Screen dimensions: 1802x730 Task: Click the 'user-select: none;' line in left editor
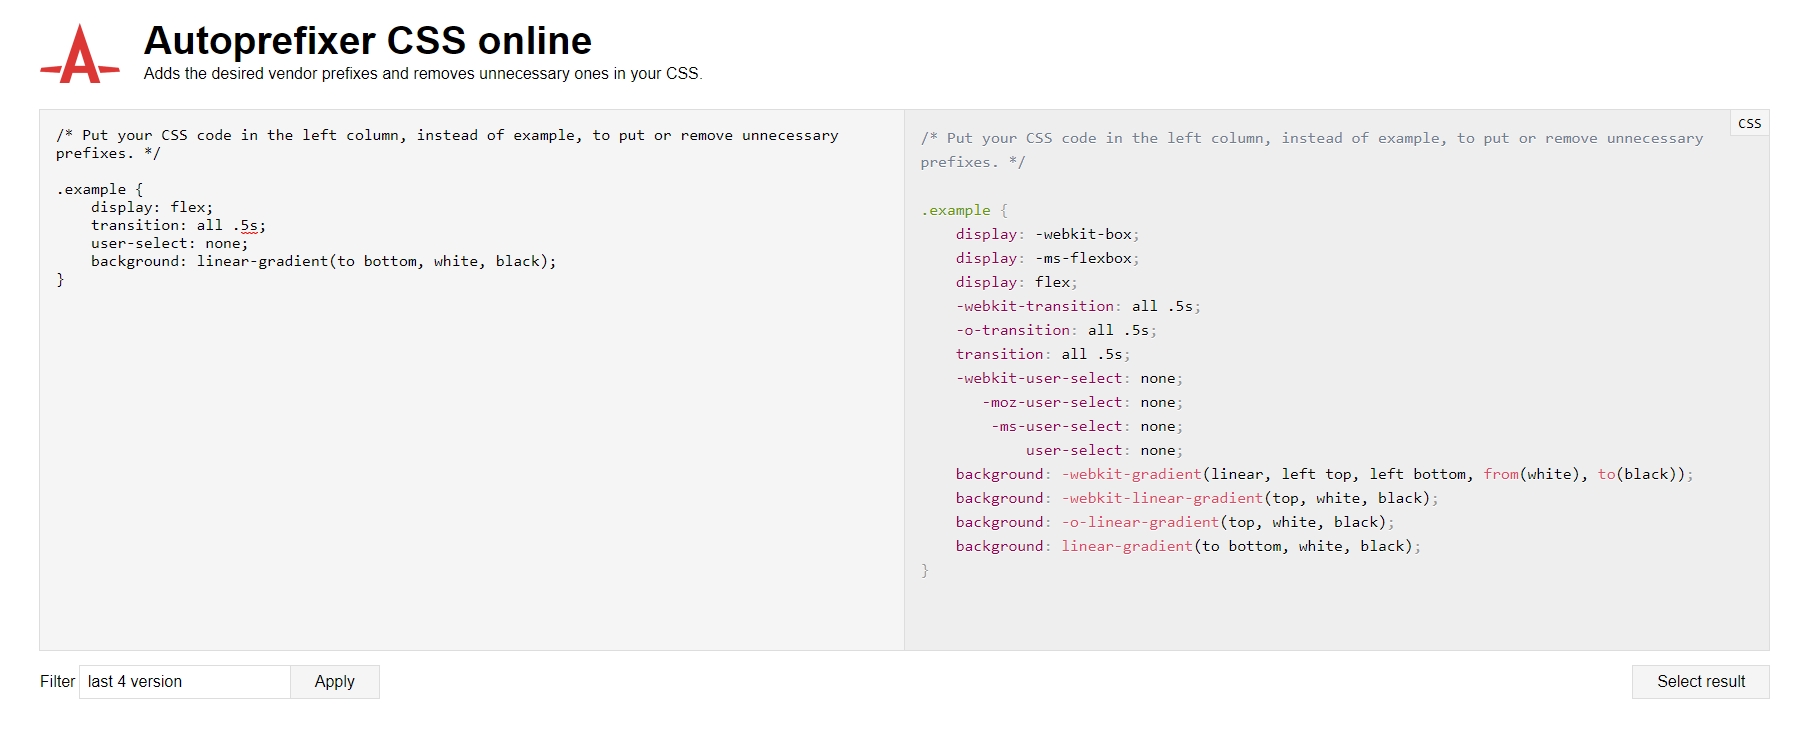(169, 243)
